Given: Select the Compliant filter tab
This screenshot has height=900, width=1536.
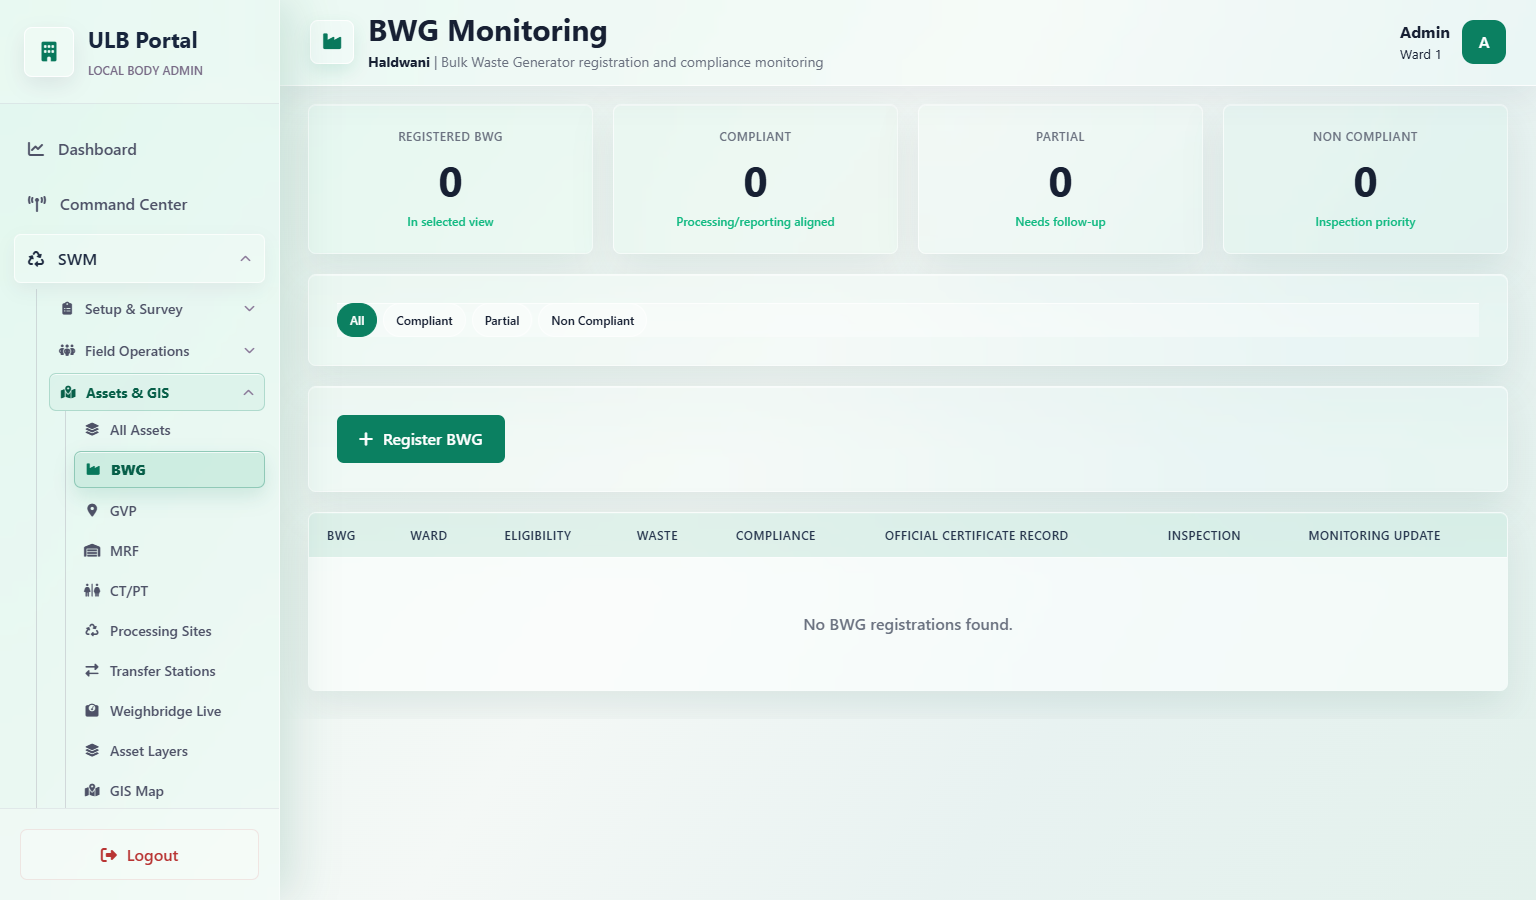Looking at the screenshot, I should click(x=424, y=320).
